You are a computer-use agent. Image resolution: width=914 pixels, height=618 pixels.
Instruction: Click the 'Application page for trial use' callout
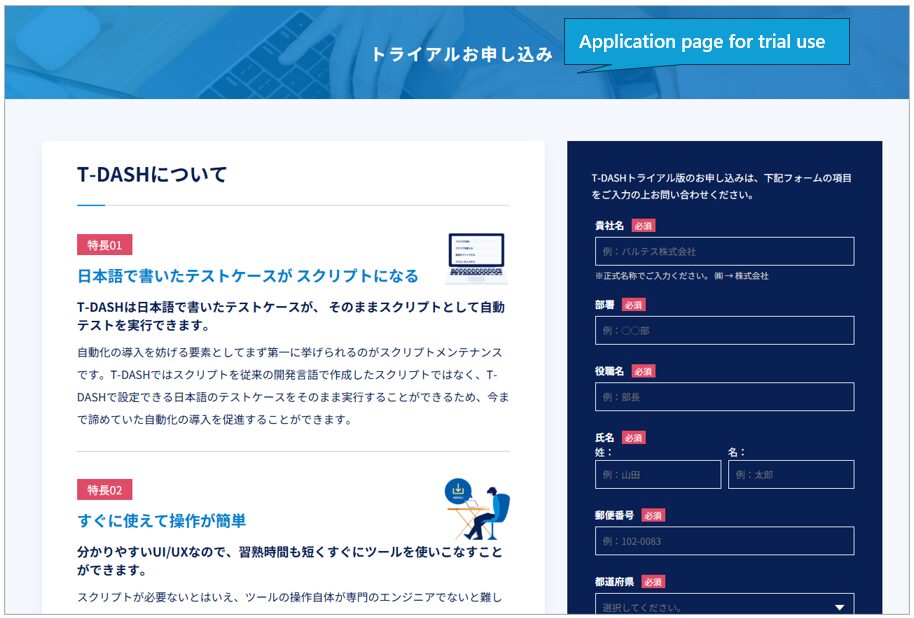[702, 42]
